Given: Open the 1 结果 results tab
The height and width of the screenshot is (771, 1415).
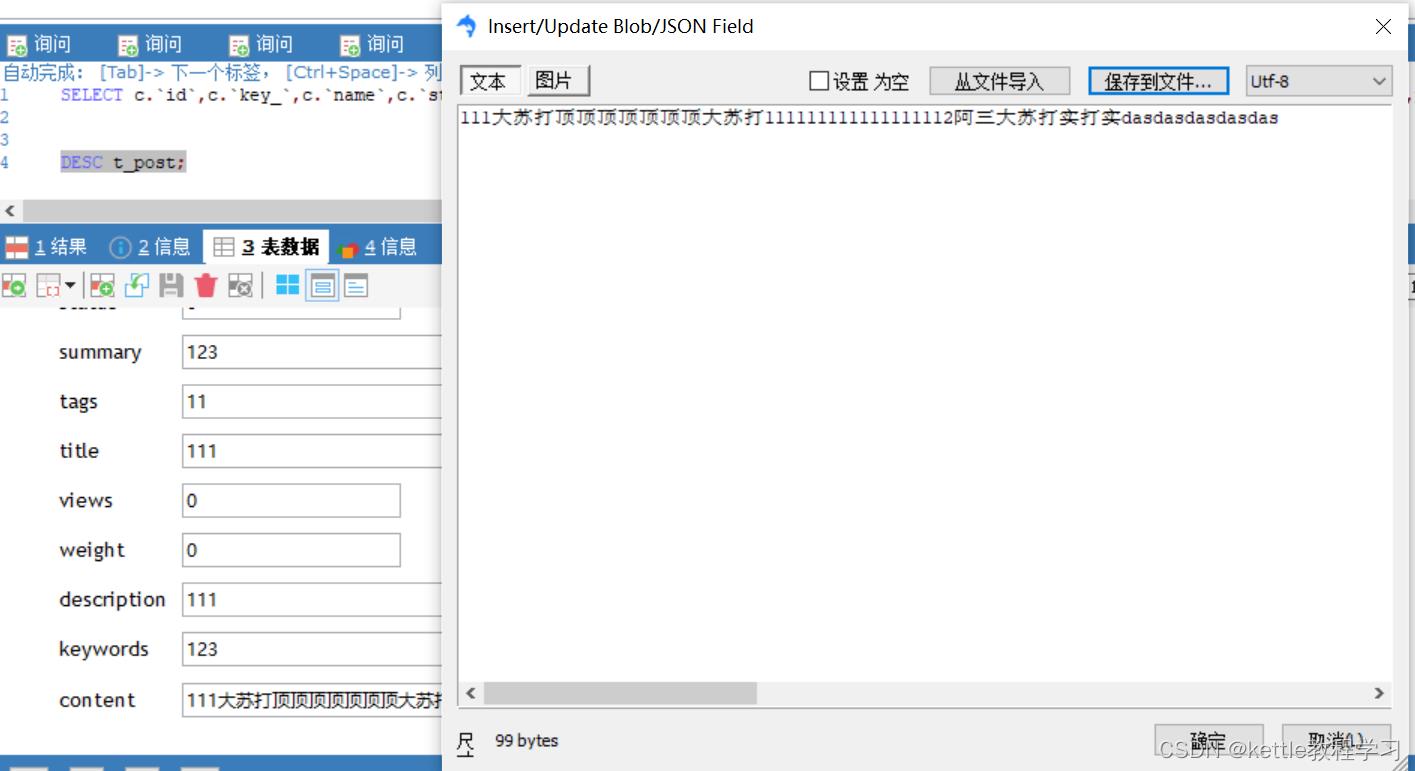Looking at the screenshot, I should 47,247.
